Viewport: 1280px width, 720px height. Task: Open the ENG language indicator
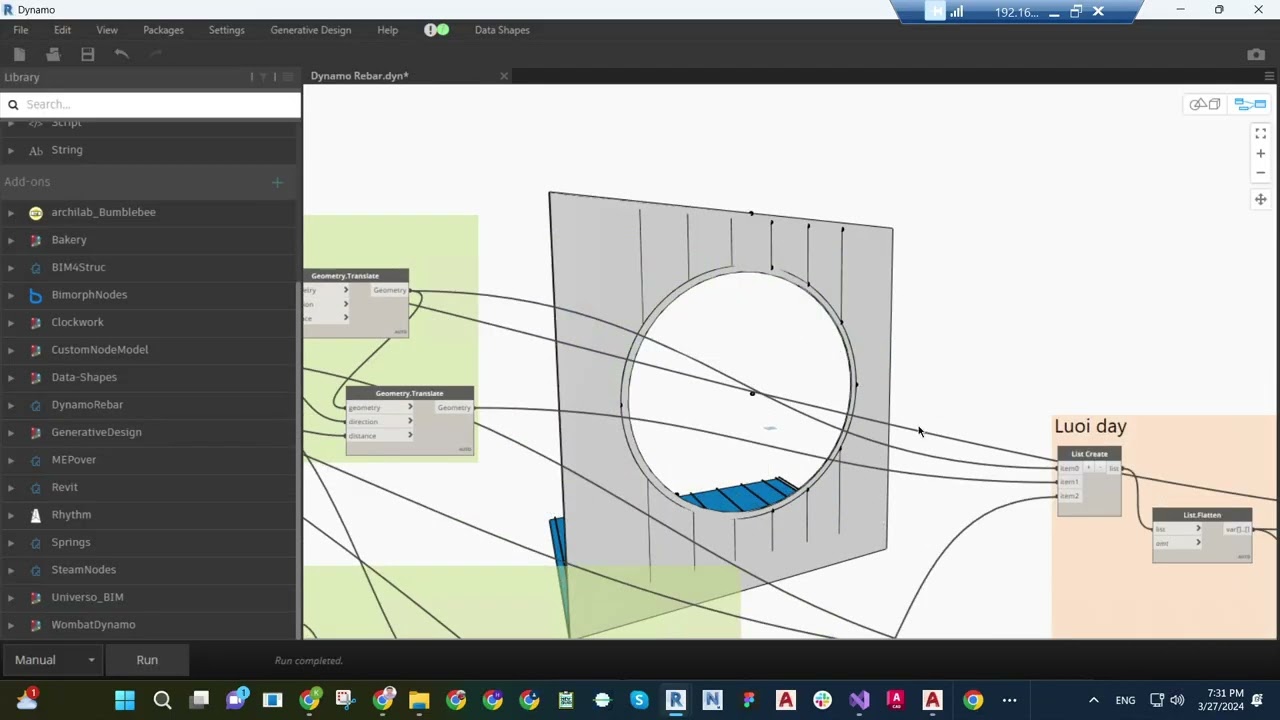tap(1125, 700)
